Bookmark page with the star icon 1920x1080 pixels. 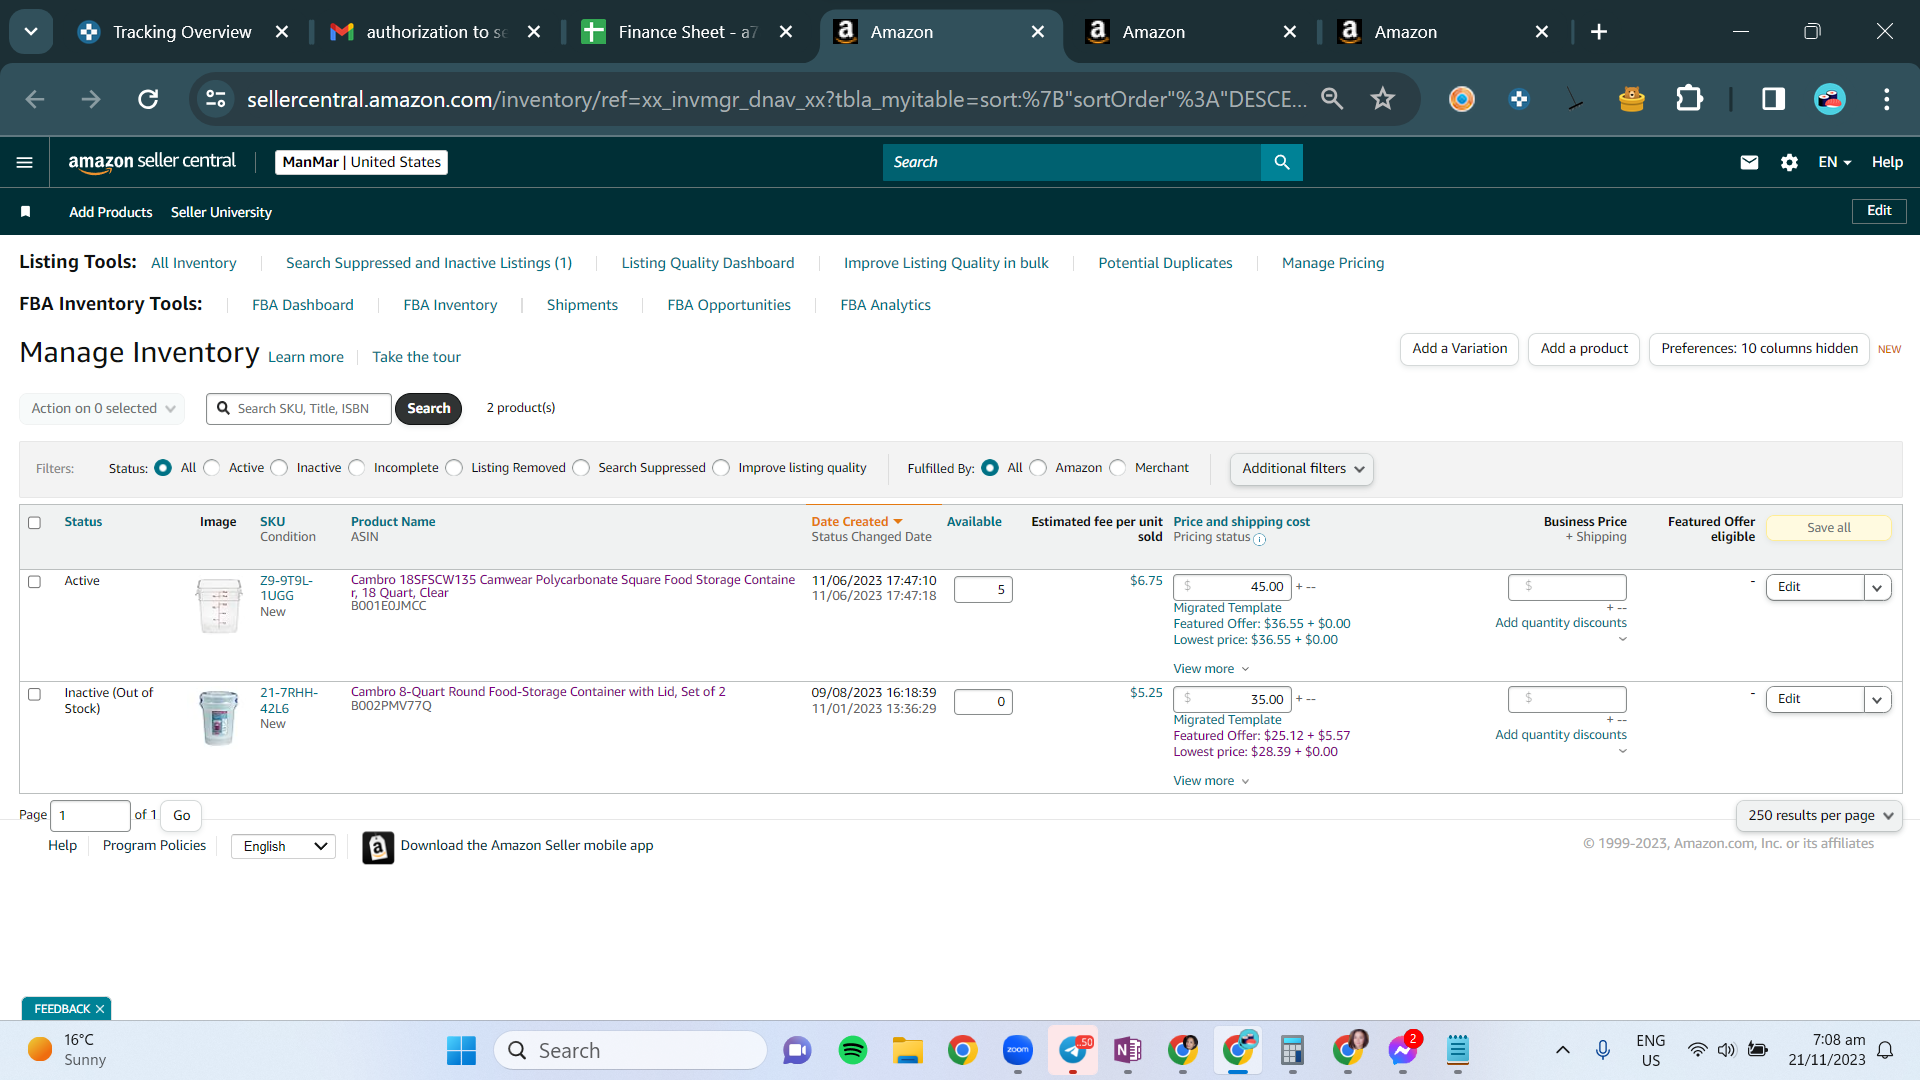pyautogui.click(x=1383, y=99)
